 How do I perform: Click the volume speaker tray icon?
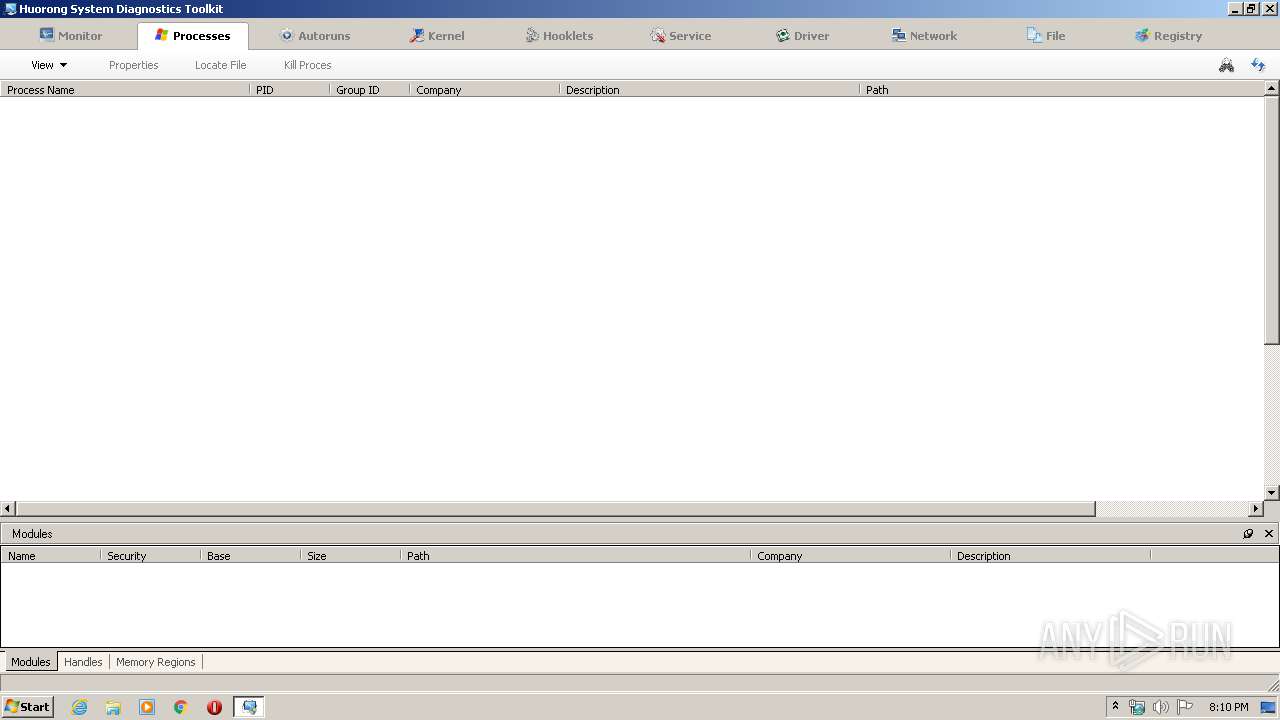1160,707
